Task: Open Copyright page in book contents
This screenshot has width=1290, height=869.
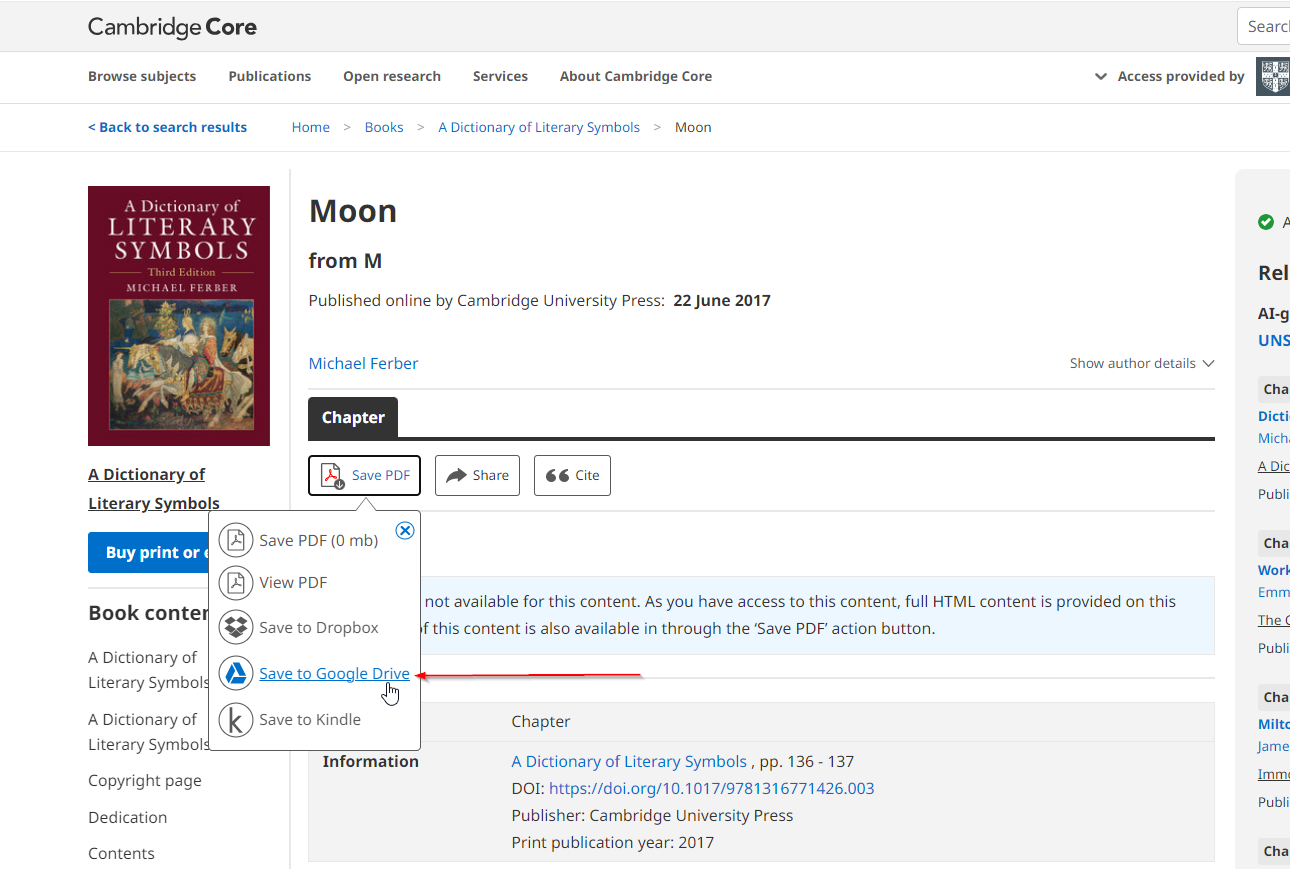Action: pos(145,780)
